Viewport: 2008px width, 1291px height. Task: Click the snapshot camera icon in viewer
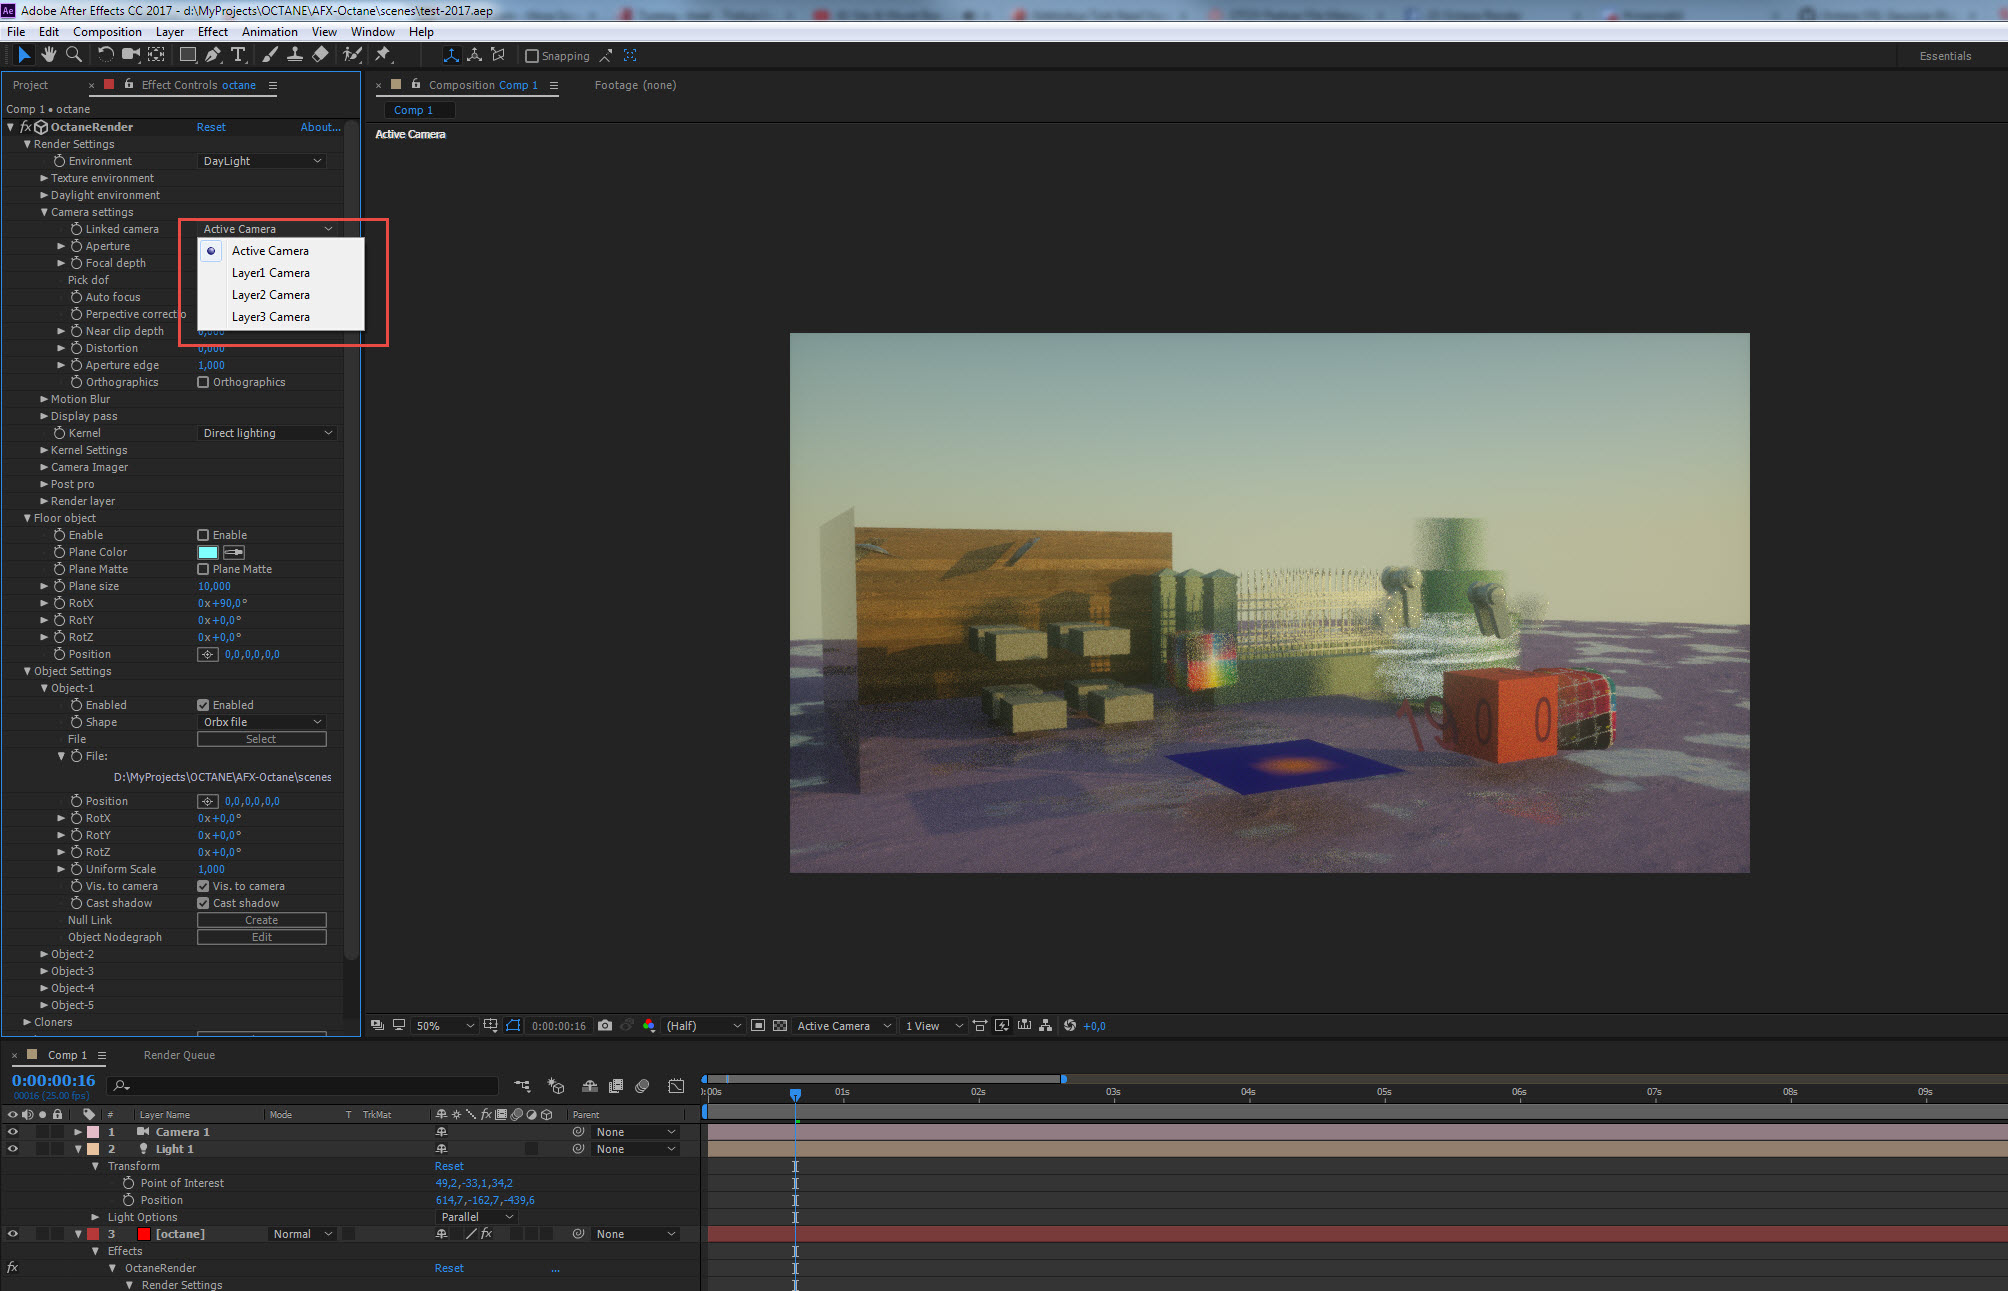coord(605,1026)
